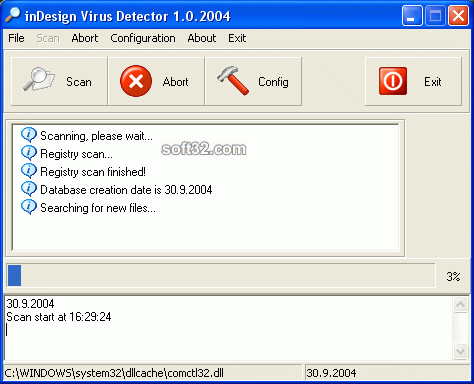
Task: Choose Exit in the menu bar
Action: [237, 38]
